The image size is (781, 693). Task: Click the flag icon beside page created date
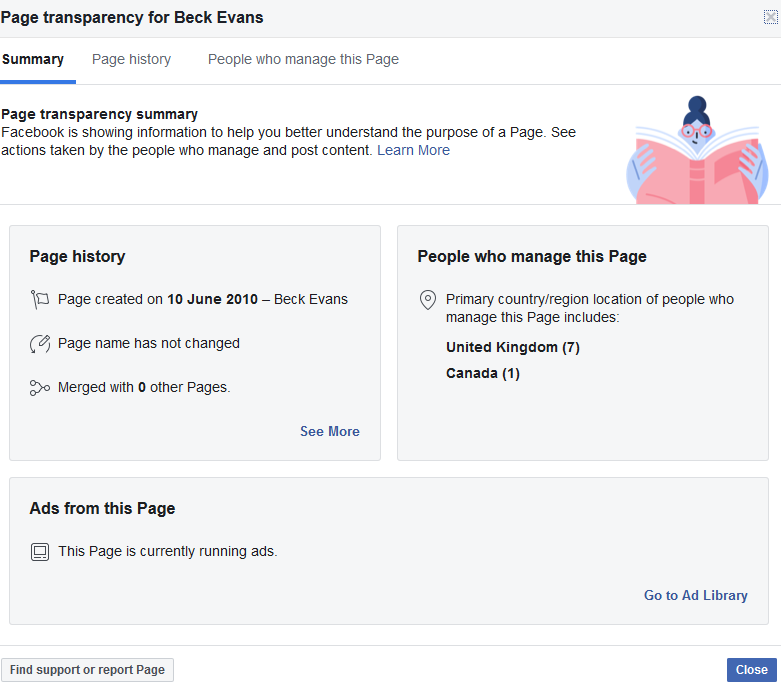[x=40, y=299]
